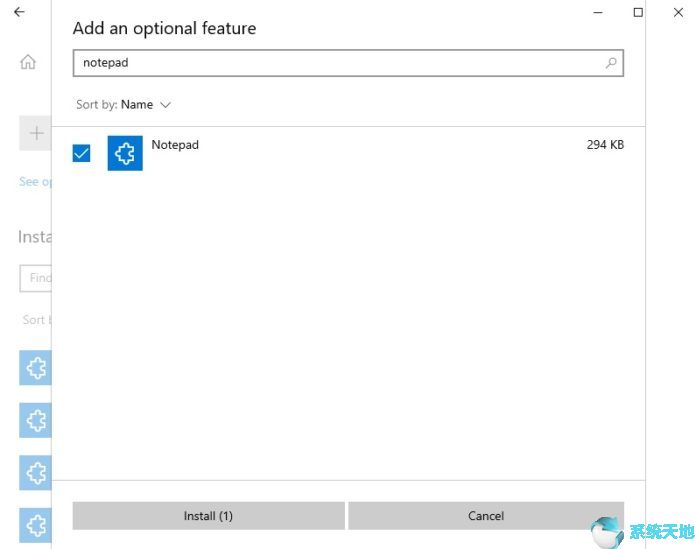Select the Notepad feature name text
This screenshot has height=549, width=696.
[x=175, y=145]
